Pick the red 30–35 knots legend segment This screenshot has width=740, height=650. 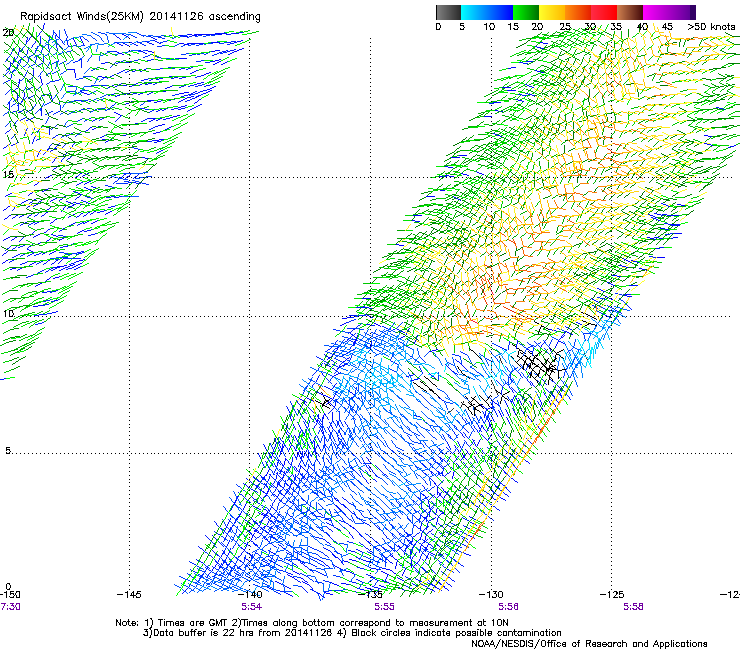coord(604,12)
